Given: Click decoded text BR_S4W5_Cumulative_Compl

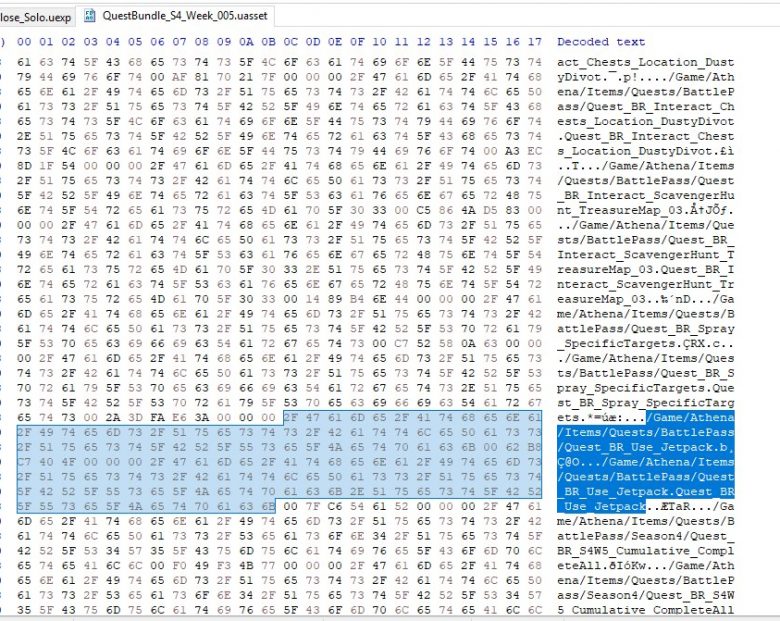Looking at the screenshot, I should [x=646, y=551].
